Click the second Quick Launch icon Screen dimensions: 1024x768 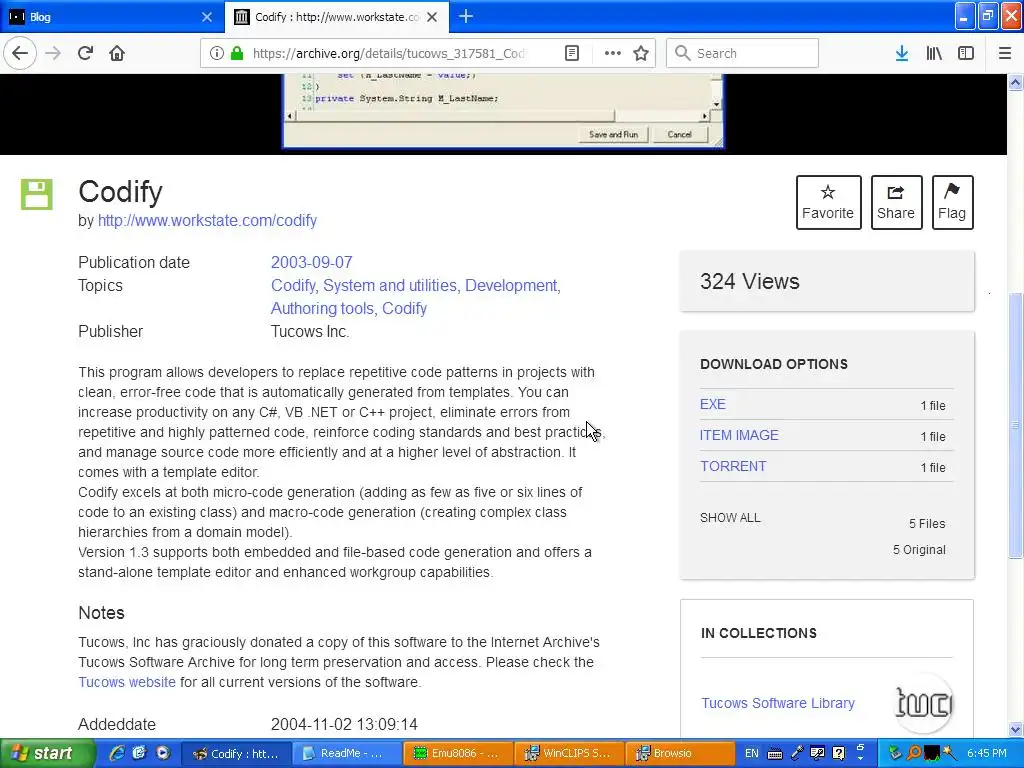click(139, 753)
